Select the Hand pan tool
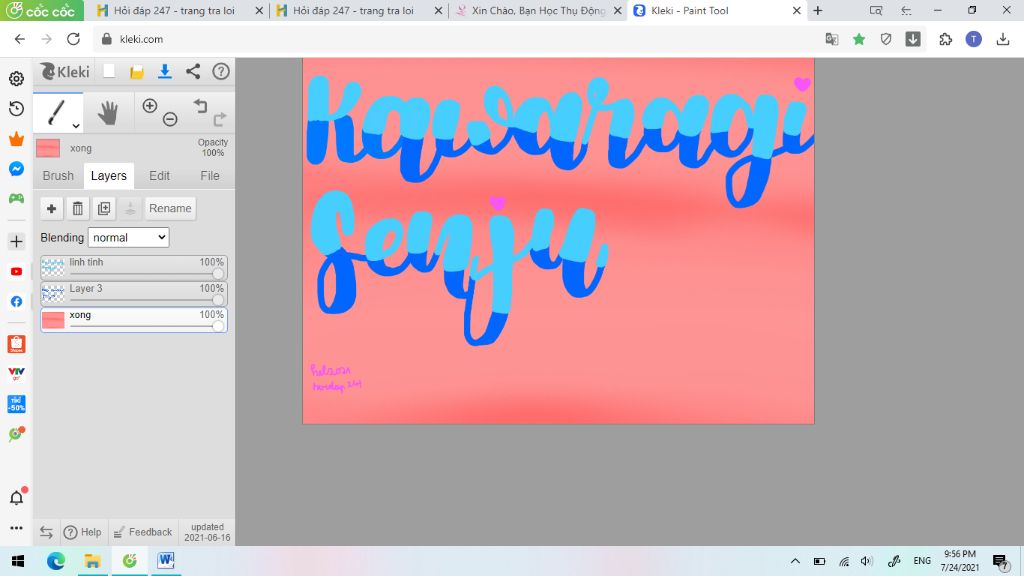 coord(108,112)
